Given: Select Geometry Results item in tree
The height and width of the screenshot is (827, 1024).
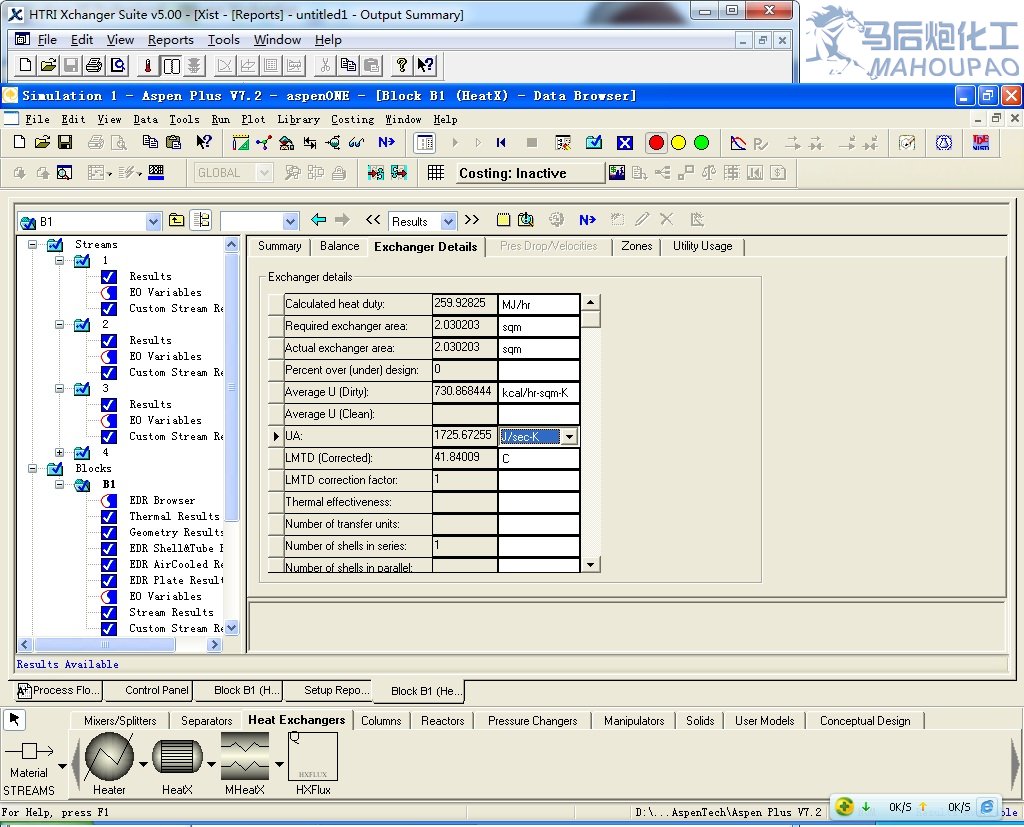Looking at the screenshot, I should coord(176,532).
